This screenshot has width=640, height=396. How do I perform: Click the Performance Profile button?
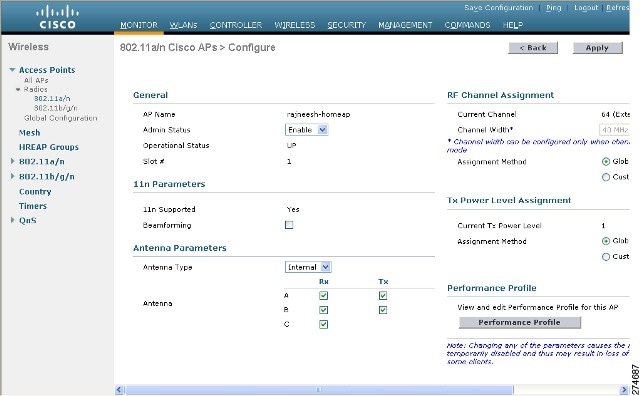point(520,323)
